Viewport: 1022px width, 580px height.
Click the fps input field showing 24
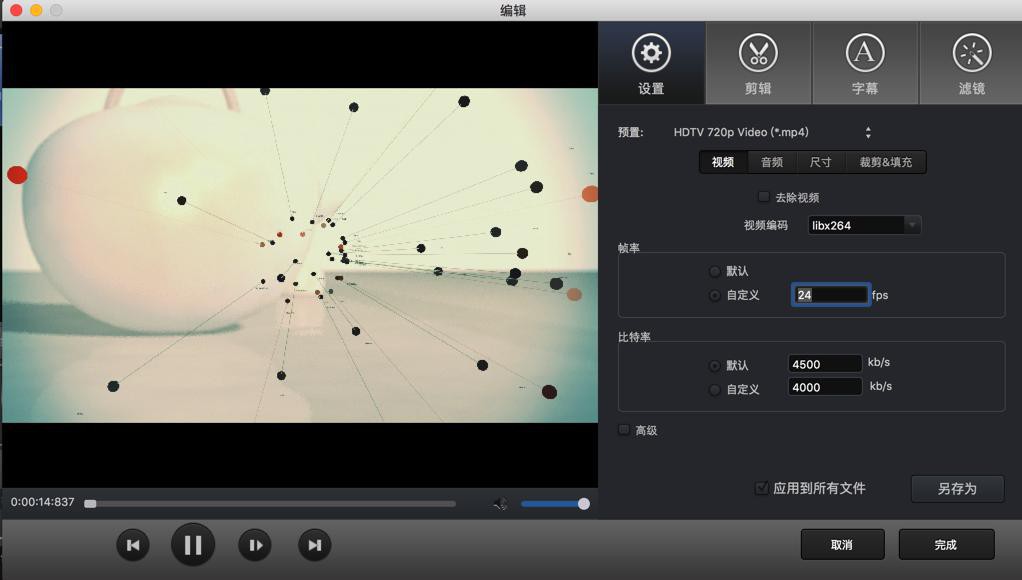pos(831,295)
